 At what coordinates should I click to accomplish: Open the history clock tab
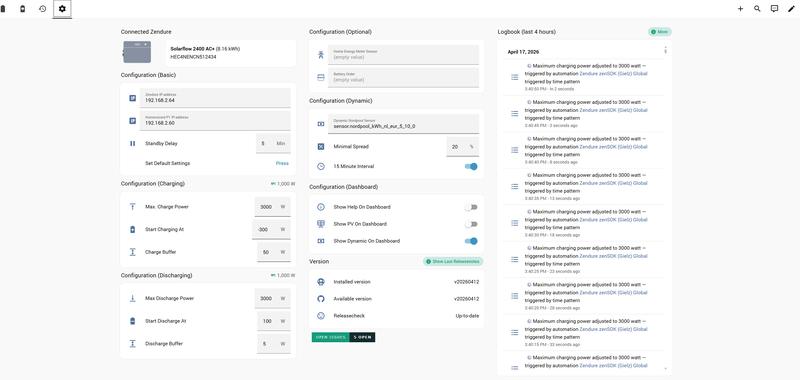(43, 9)
